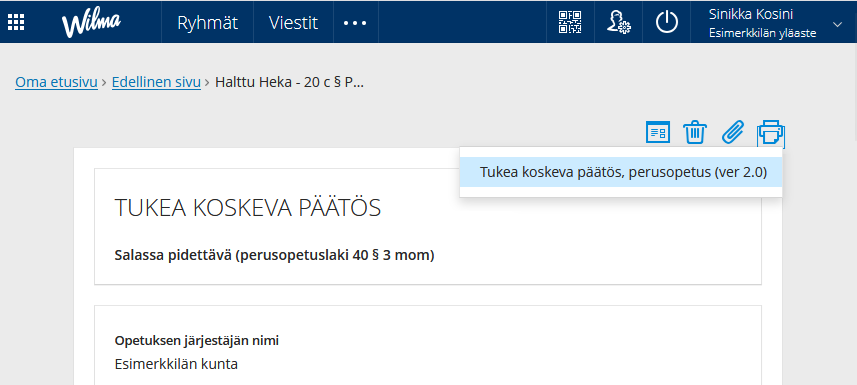Image resolution: width=857 pixels, height=385 pixels.
Task: Click the form view icon
Action: click(x=658, y=132)
